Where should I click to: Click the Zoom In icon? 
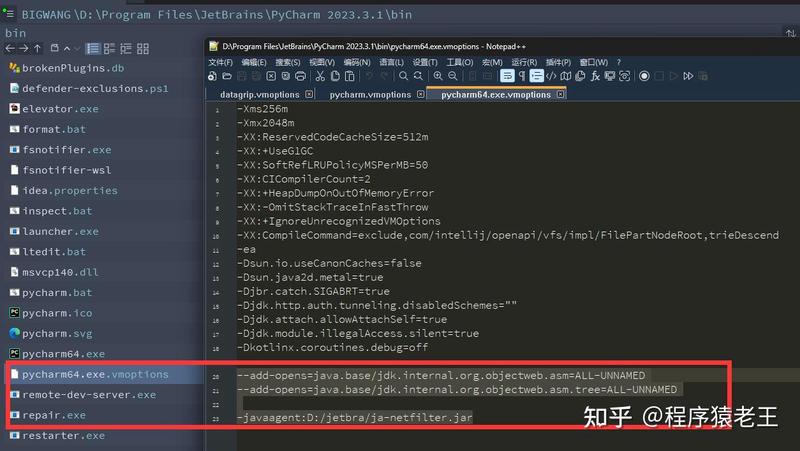coord(438,76)
